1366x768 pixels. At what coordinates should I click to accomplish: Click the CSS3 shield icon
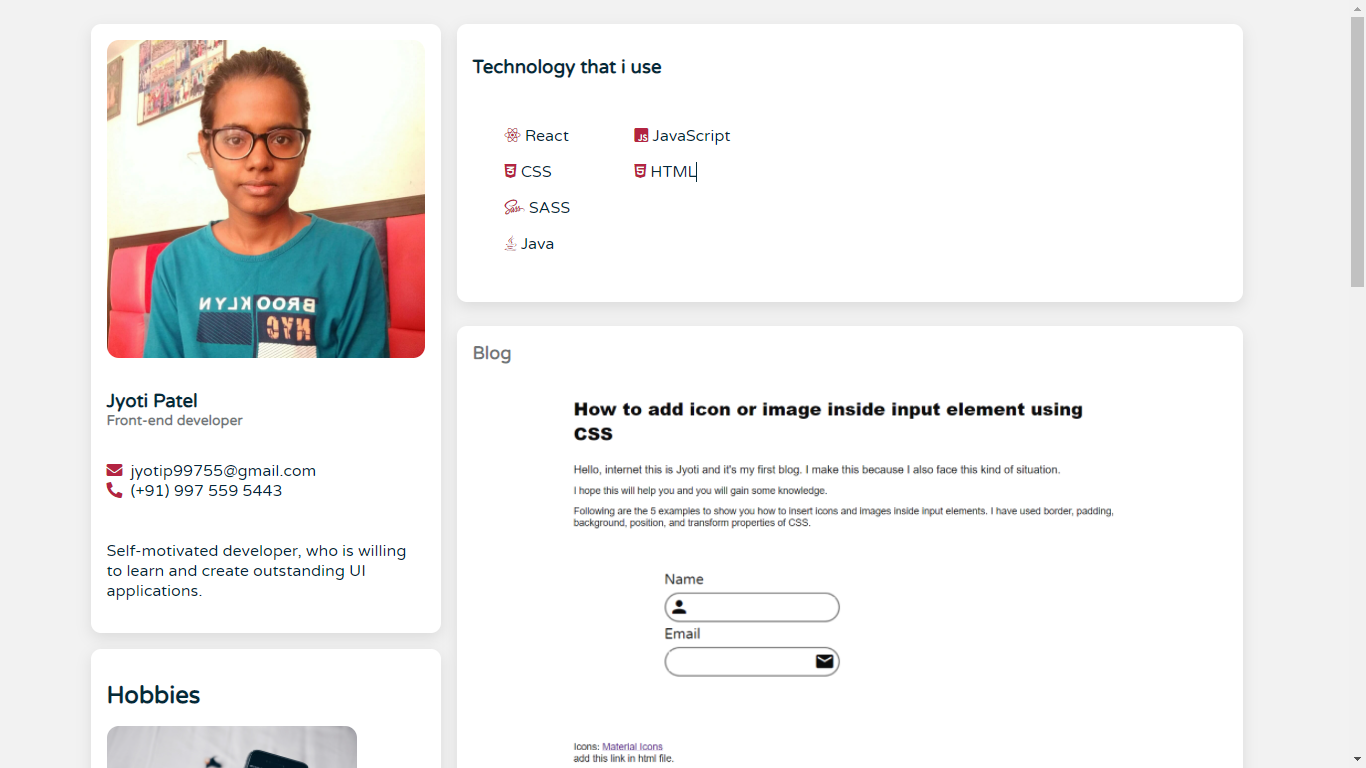point(510,171)
